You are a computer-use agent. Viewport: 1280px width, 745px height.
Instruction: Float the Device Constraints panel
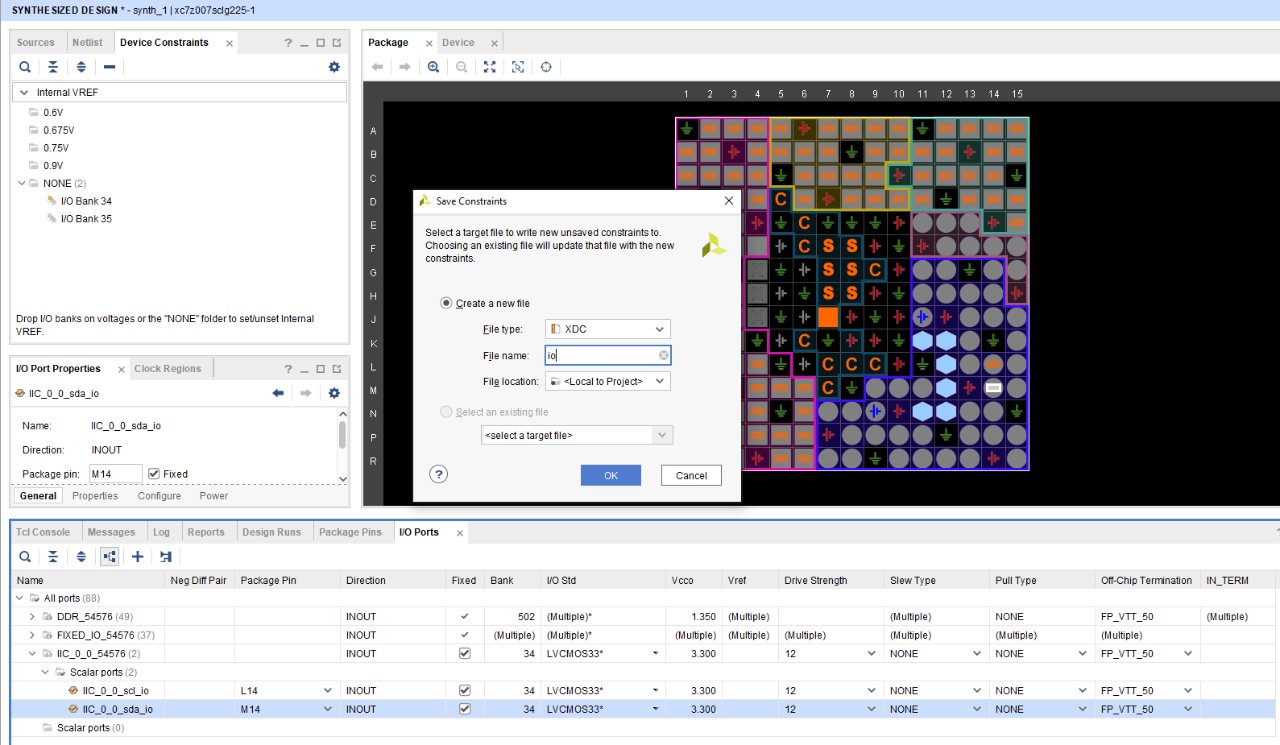pyautogui.click(x=337, y=43)
